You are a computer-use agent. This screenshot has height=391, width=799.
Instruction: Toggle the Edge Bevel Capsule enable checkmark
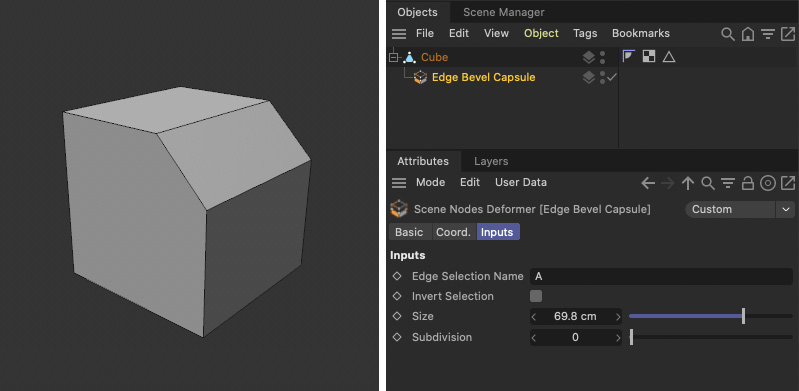[612, 77]
